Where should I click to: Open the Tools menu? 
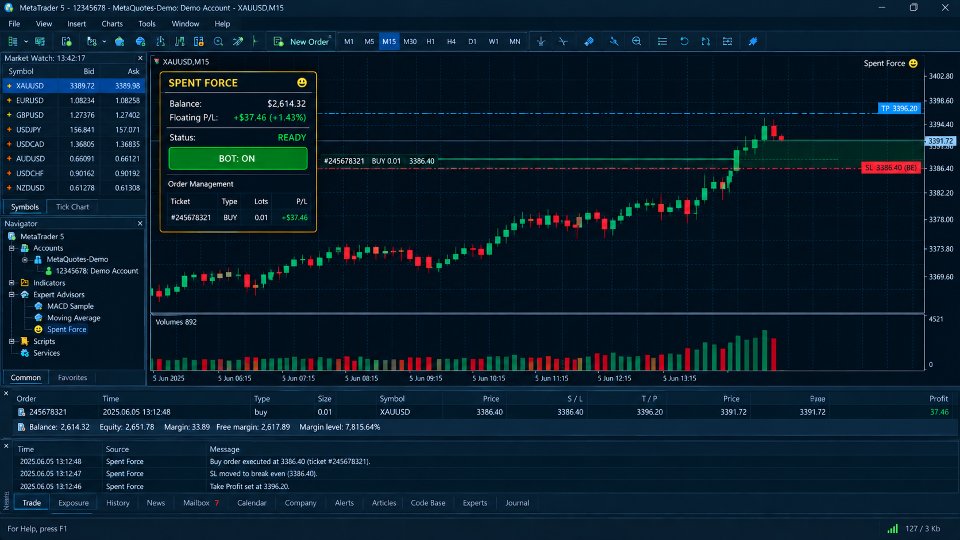click(x=147, y=24)
